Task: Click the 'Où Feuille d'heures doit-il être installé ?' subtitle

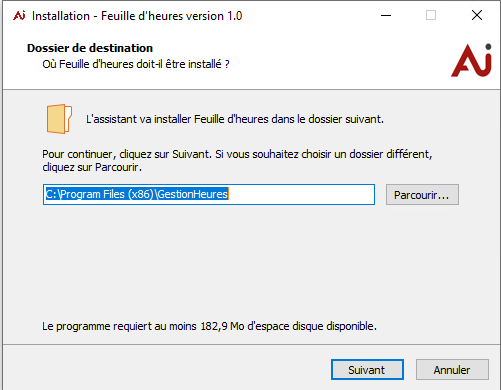Action: click(x=136, y=64)
